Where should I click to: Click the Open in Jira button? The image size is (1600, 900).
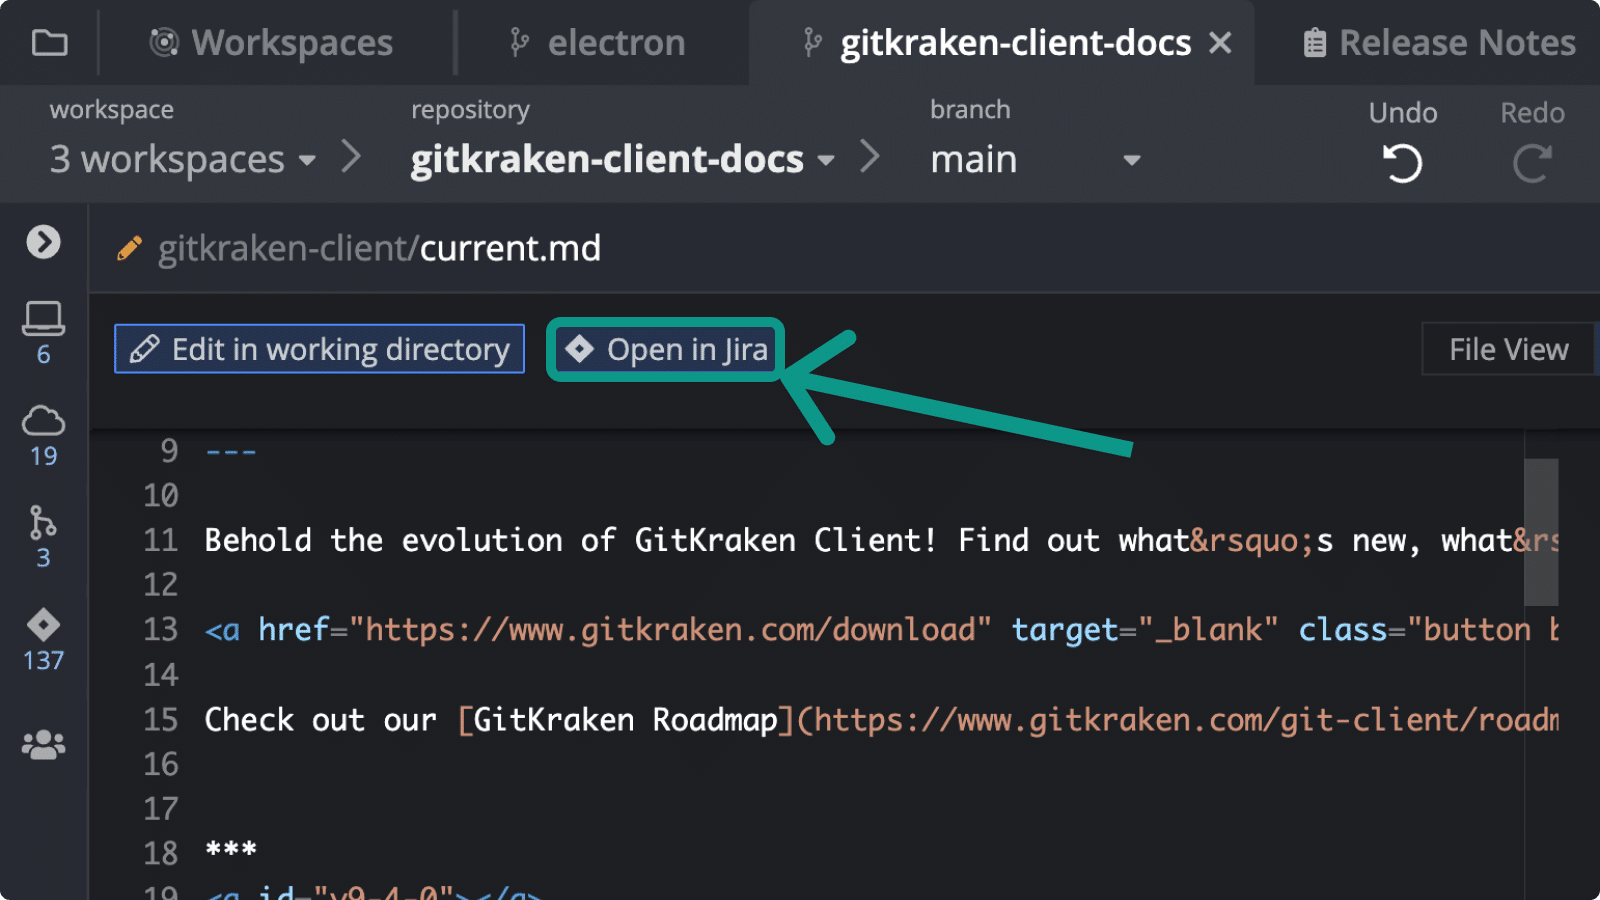pyautogui.click(x=666, y=349)
